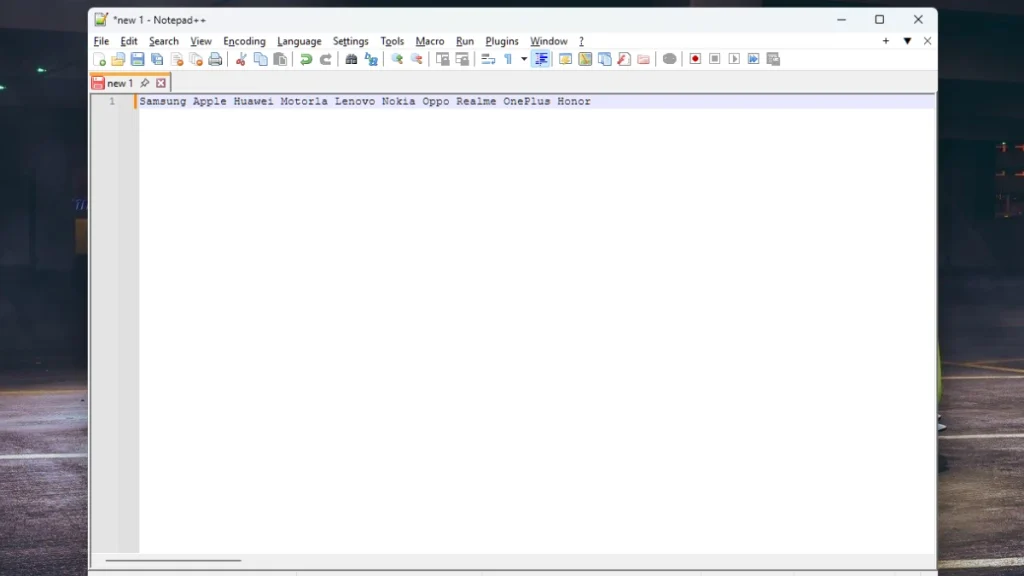
Task: Click the menu bar close X
Action: (x=927, y=41)
